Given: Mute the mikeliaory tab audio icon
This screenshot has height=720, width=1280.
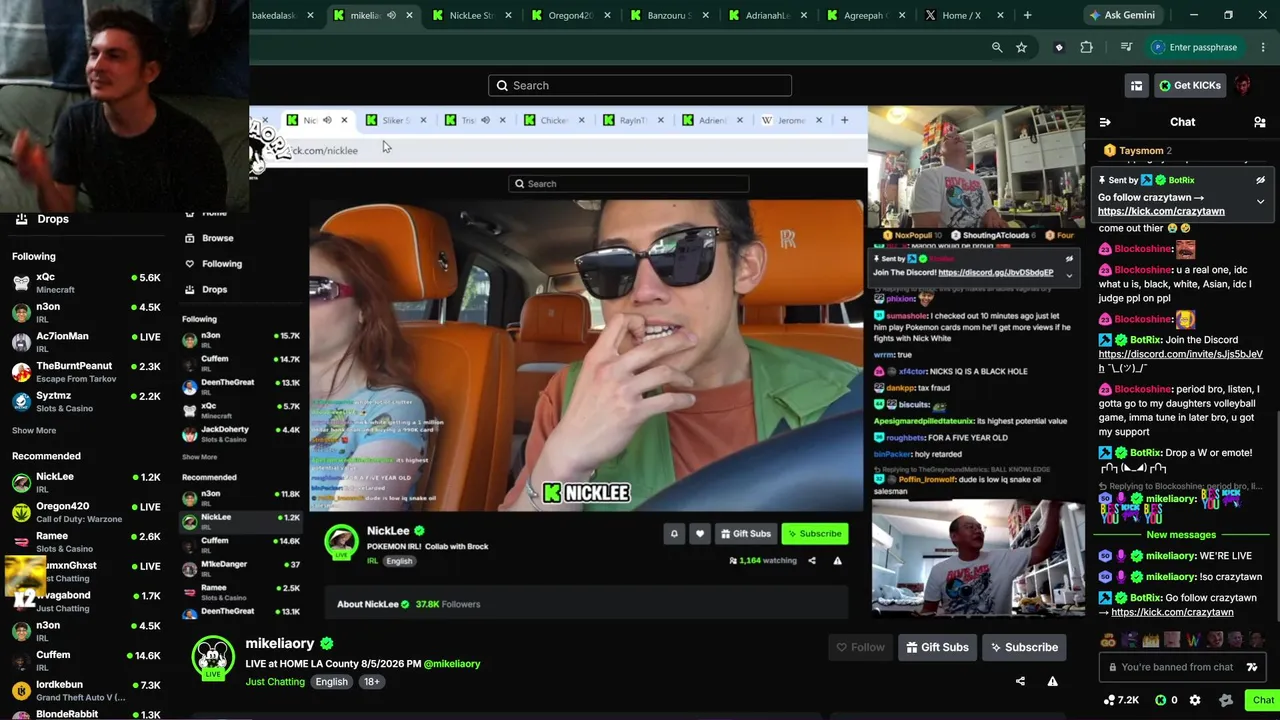Looking at the screenshot, I should (x=391, y=15).
